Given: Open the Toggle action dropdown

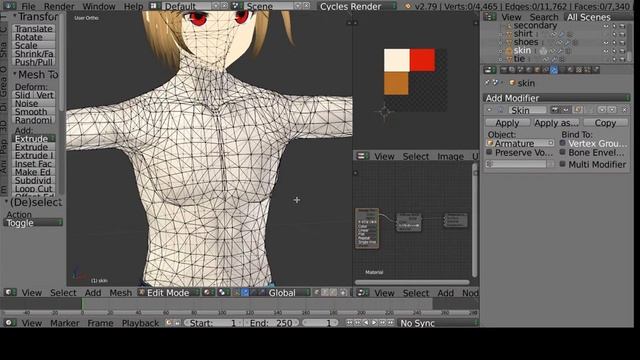Looking at the screenshot, I should point(33,223).
